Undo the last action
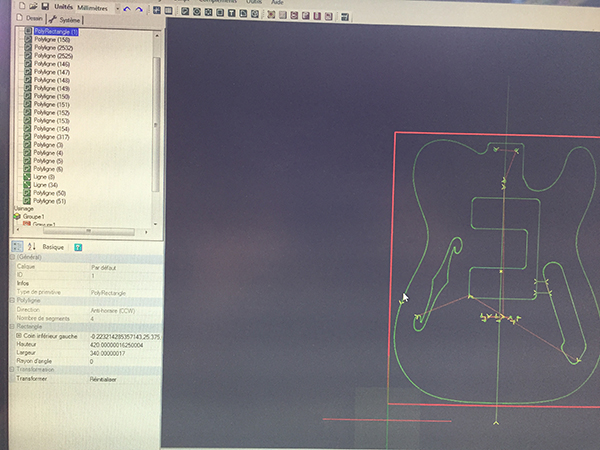 tap(127, 9)
